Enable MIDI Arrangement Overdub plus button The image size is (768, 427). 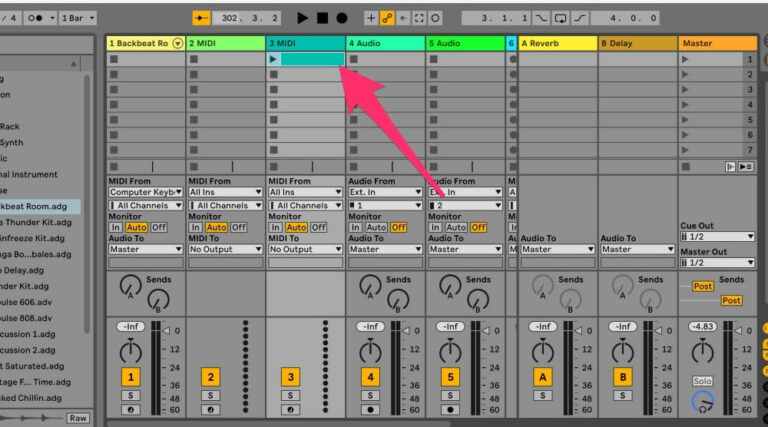pyautogui.click(x=371, y=18)
